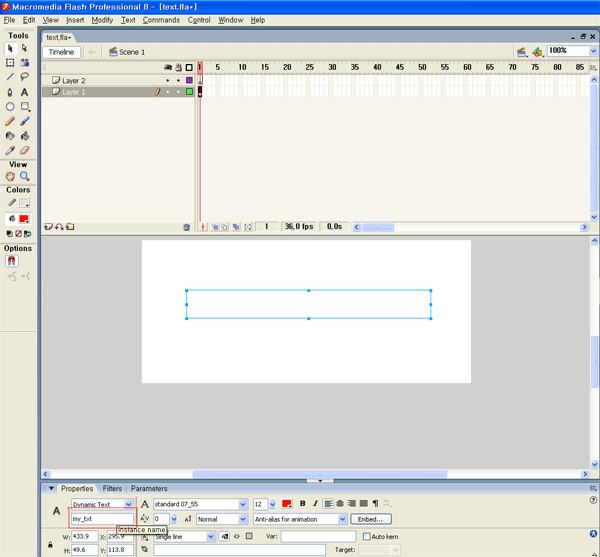Image resolution: width=600 pixels, height=557 pixels.
Task: Enable the Auto kern checkbox
Action: click(x=367, y=537)
